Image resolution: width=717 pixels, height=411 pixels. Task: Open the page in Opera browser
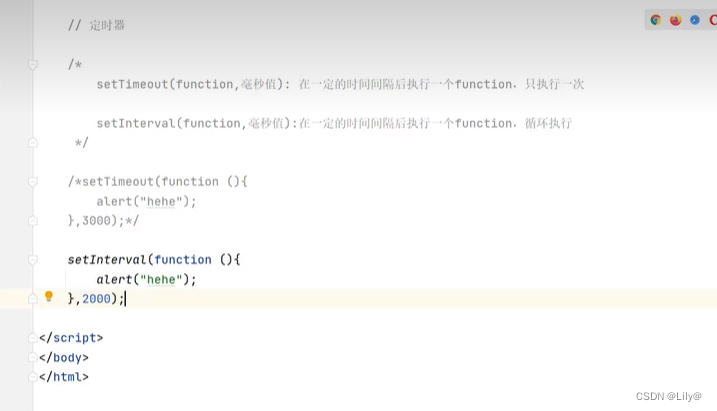pyautogui.click(x=713, y=20)
